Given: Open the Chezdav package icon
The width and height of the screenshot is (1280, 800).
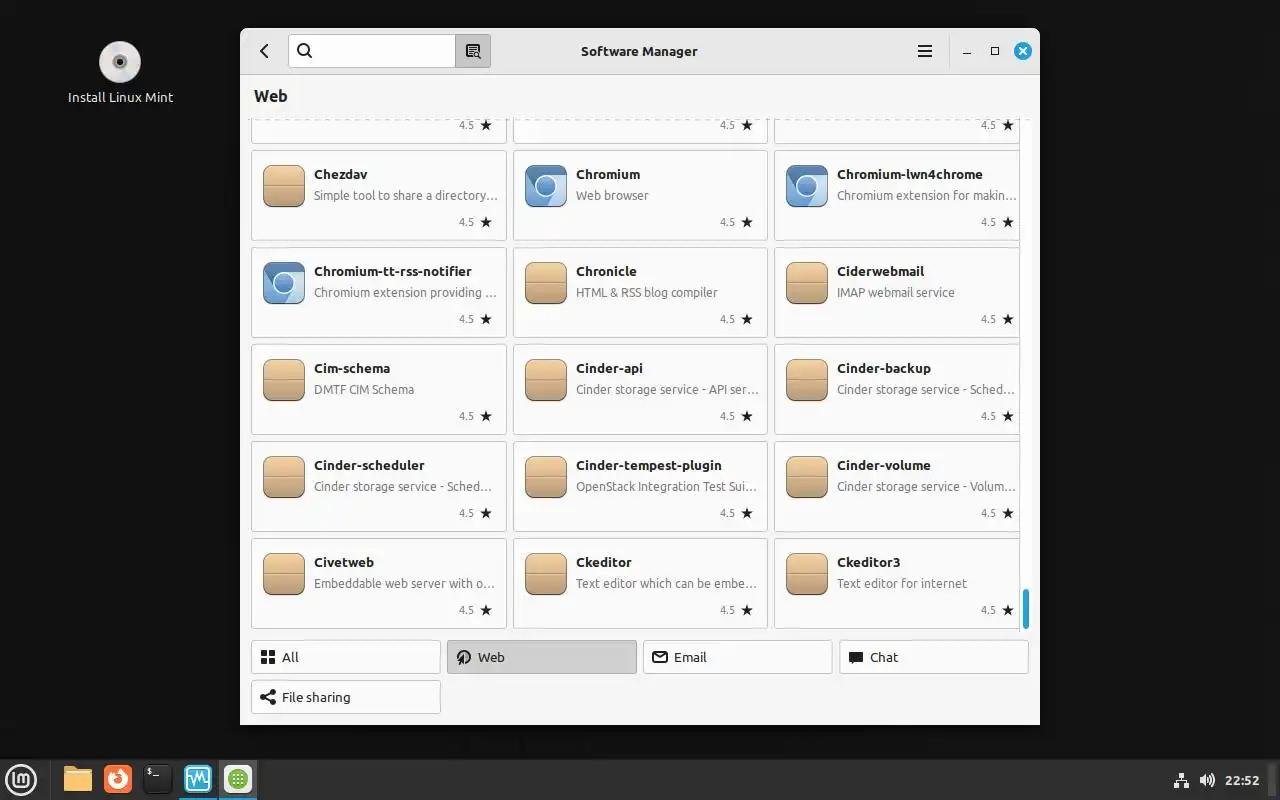Looking at the screenshot, I should 284,186.
